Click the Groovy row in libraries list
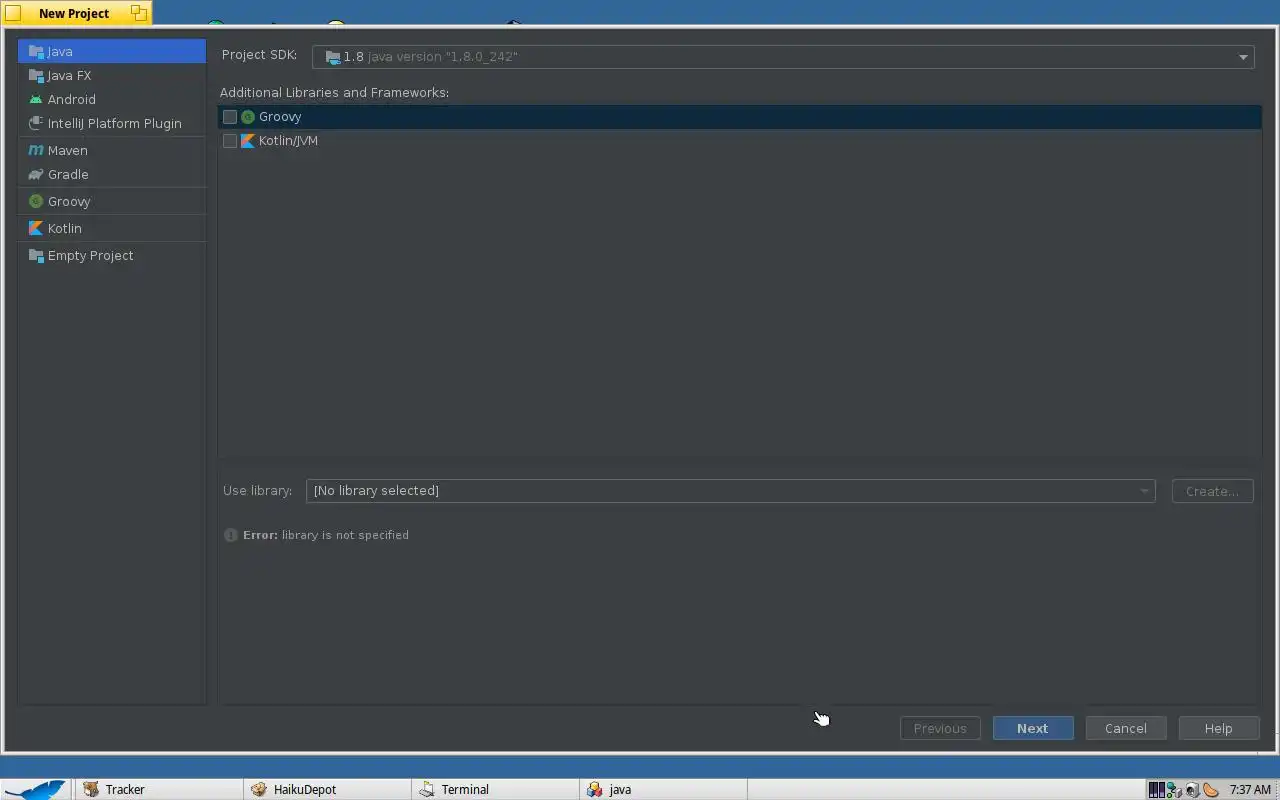 (739, 117)
